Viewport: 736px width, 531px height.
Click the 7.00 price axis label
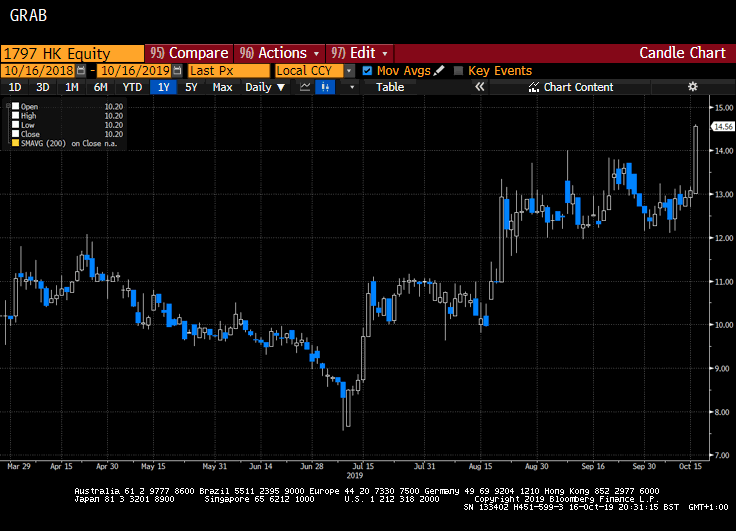point(723,455)
